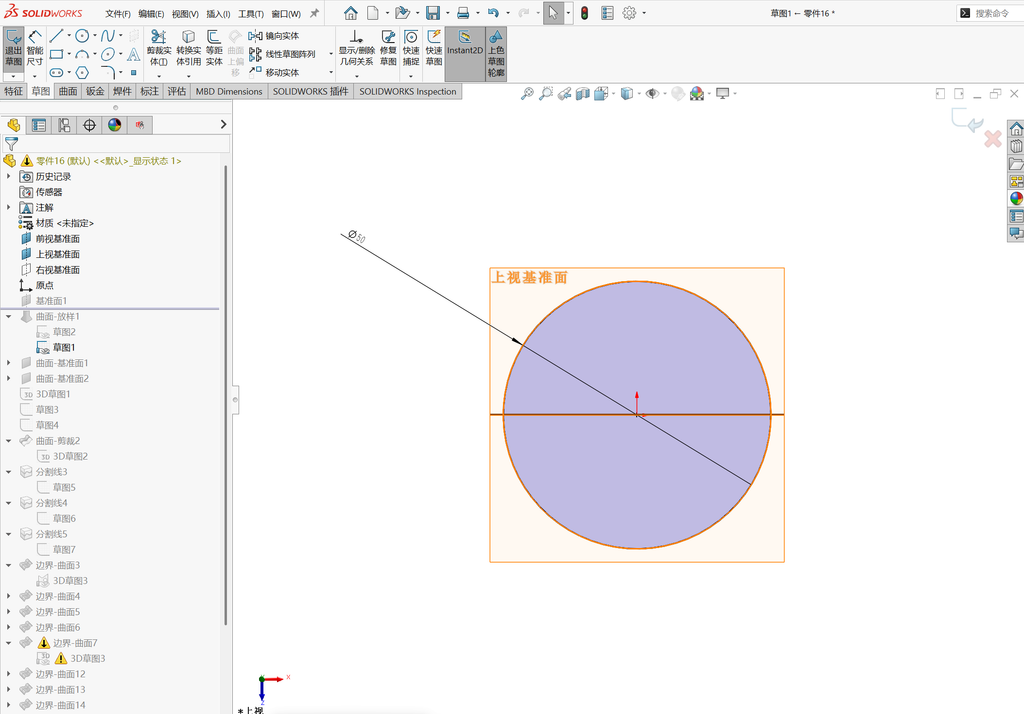Screen dimensions: 1024x714
Task: Click Zoom to Fit icon
Action: (x=527, y=94)
